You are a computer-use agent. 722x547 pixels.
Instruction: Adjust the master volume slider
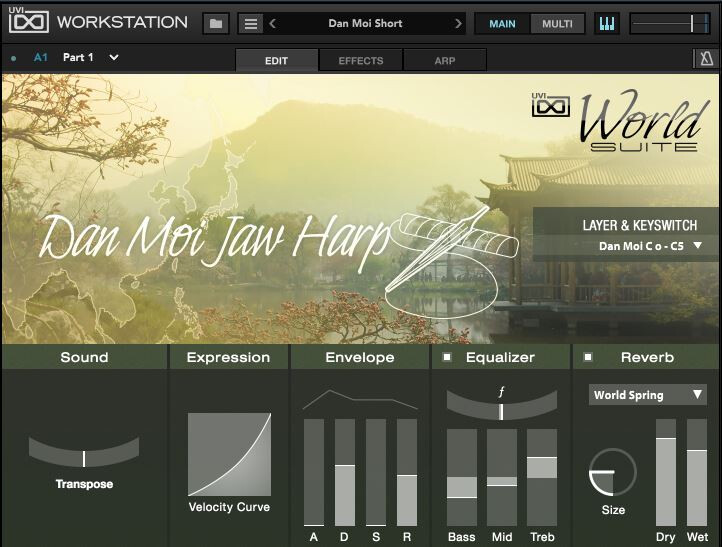(x=670, y=23)
